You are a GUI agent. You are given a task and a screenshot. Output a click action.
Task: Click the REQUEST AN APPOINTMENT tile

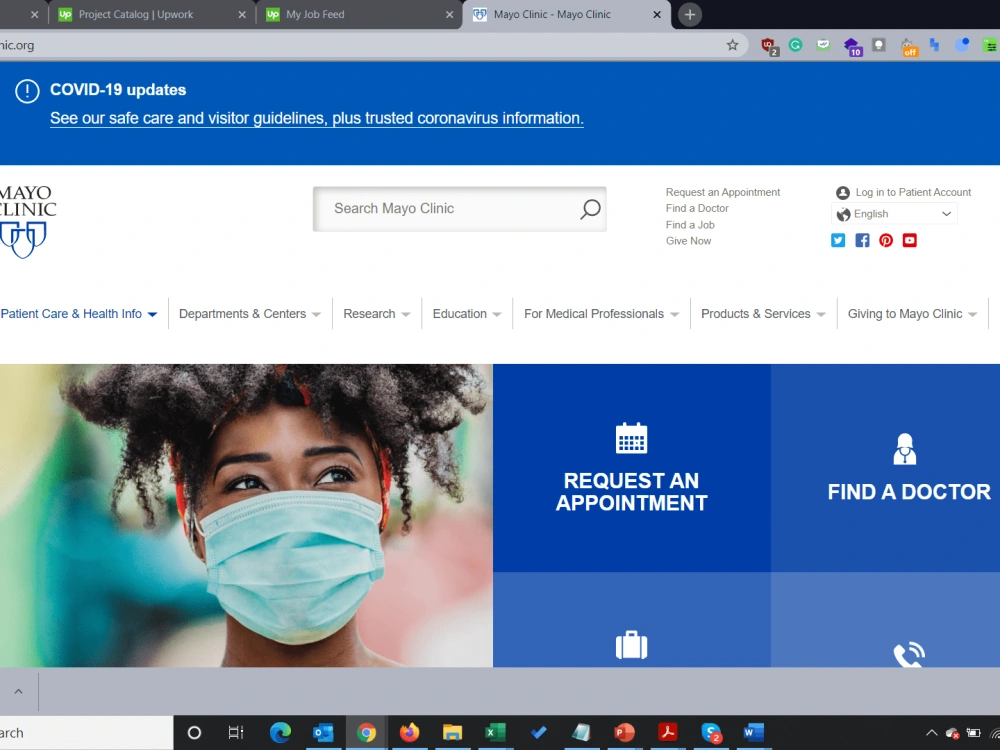(631, 467)
